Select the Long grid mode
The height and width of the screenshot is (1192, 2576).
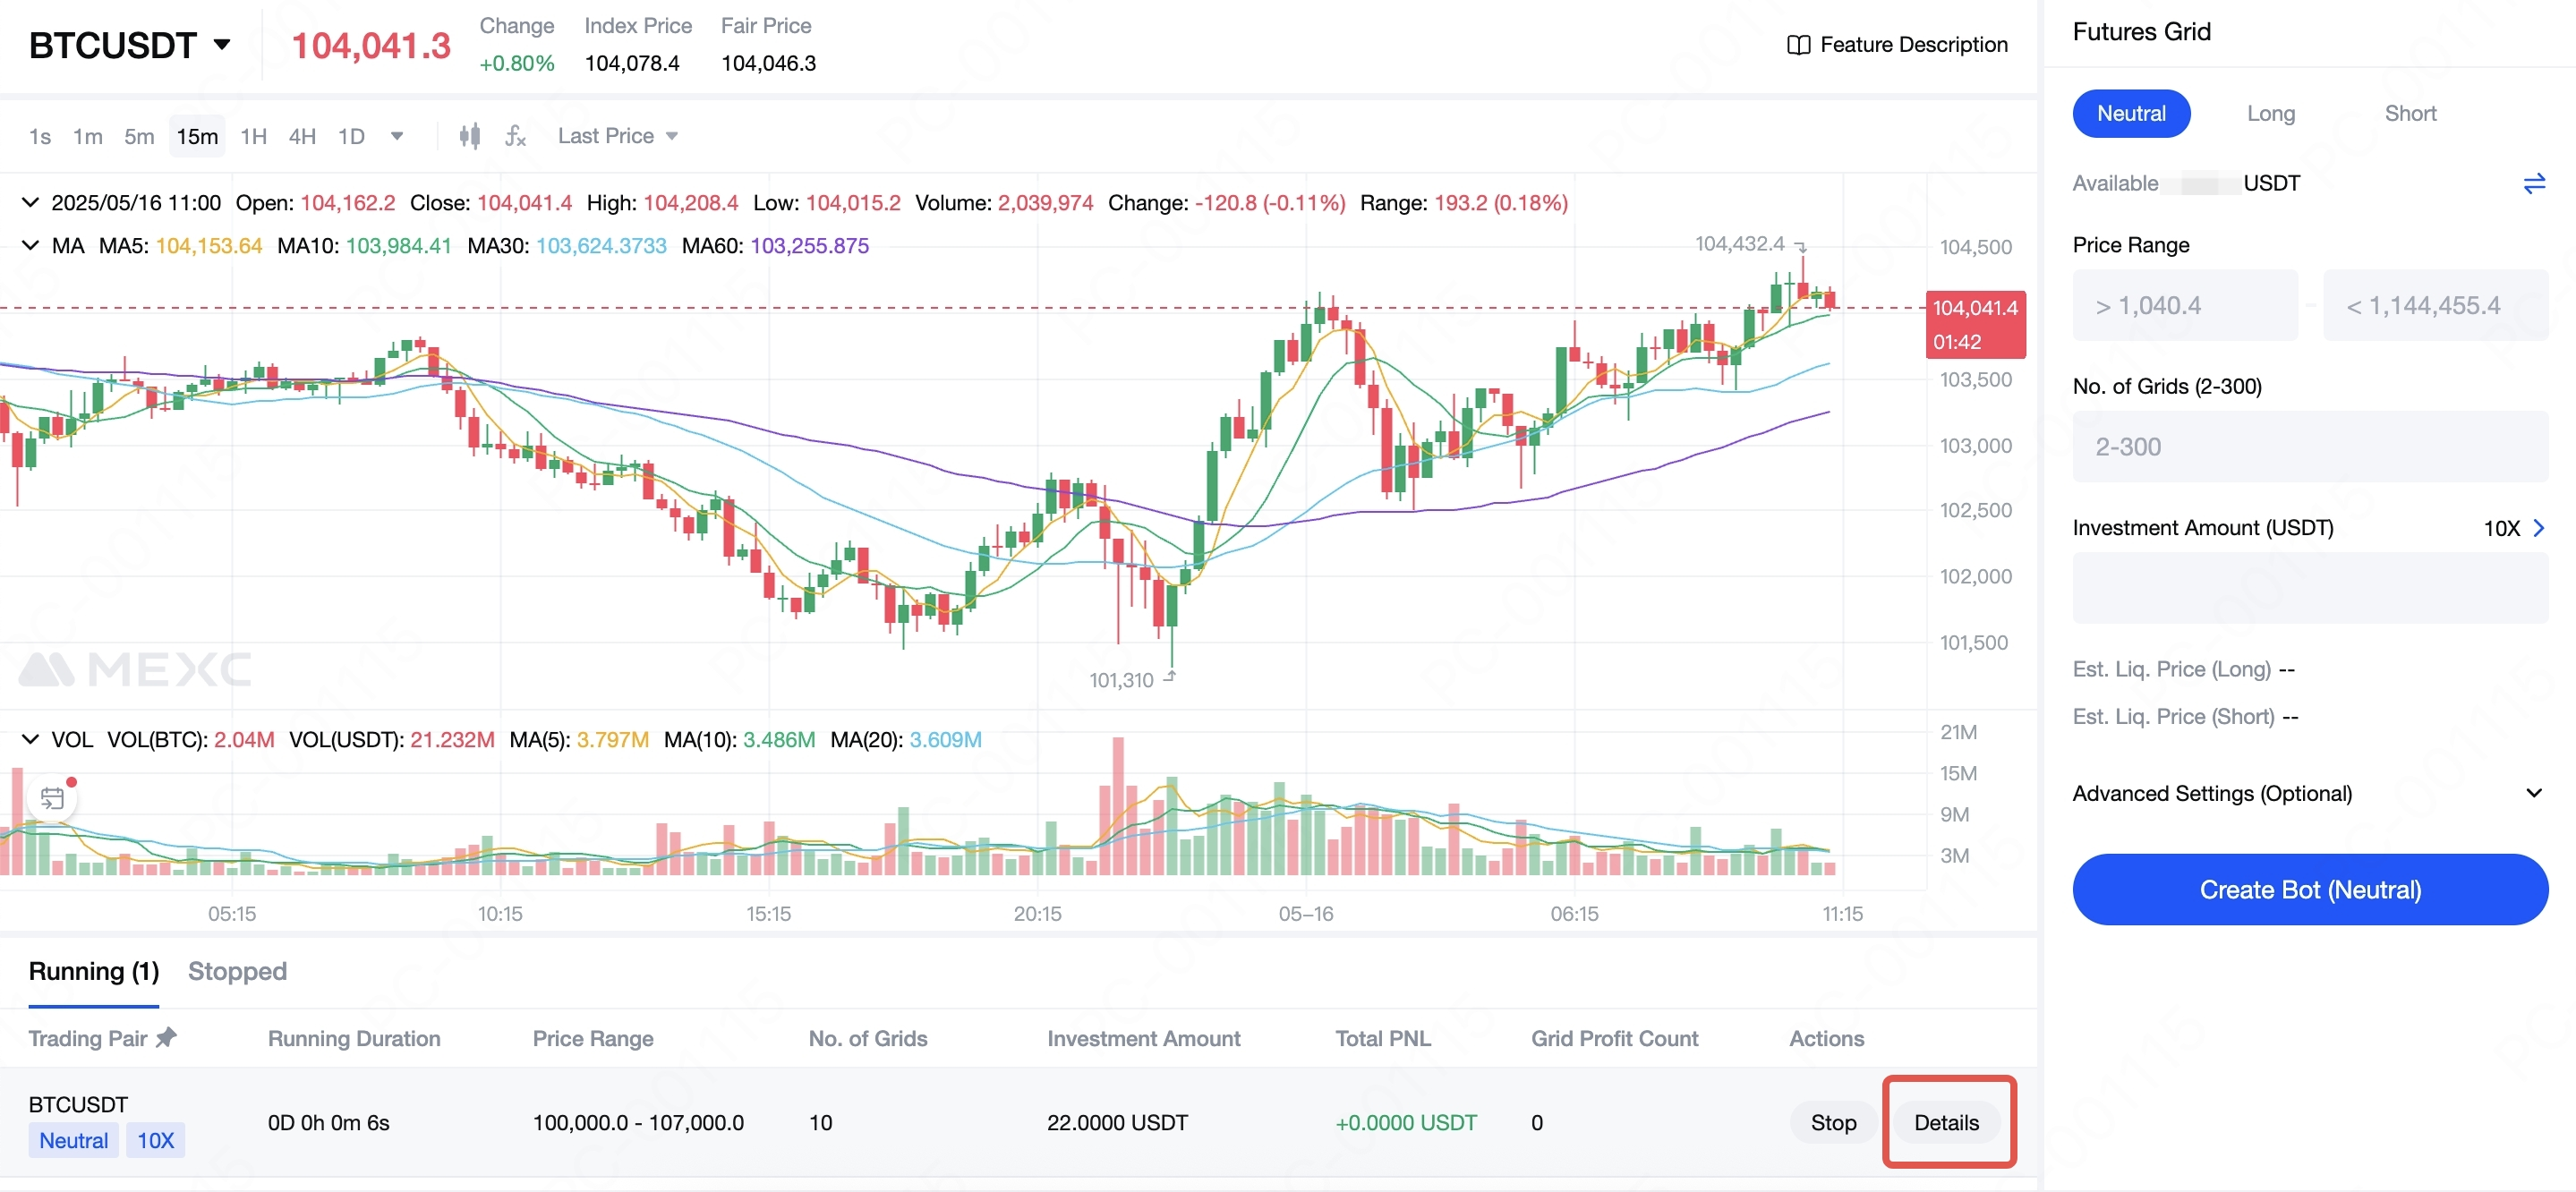[x=2270, y=114]
